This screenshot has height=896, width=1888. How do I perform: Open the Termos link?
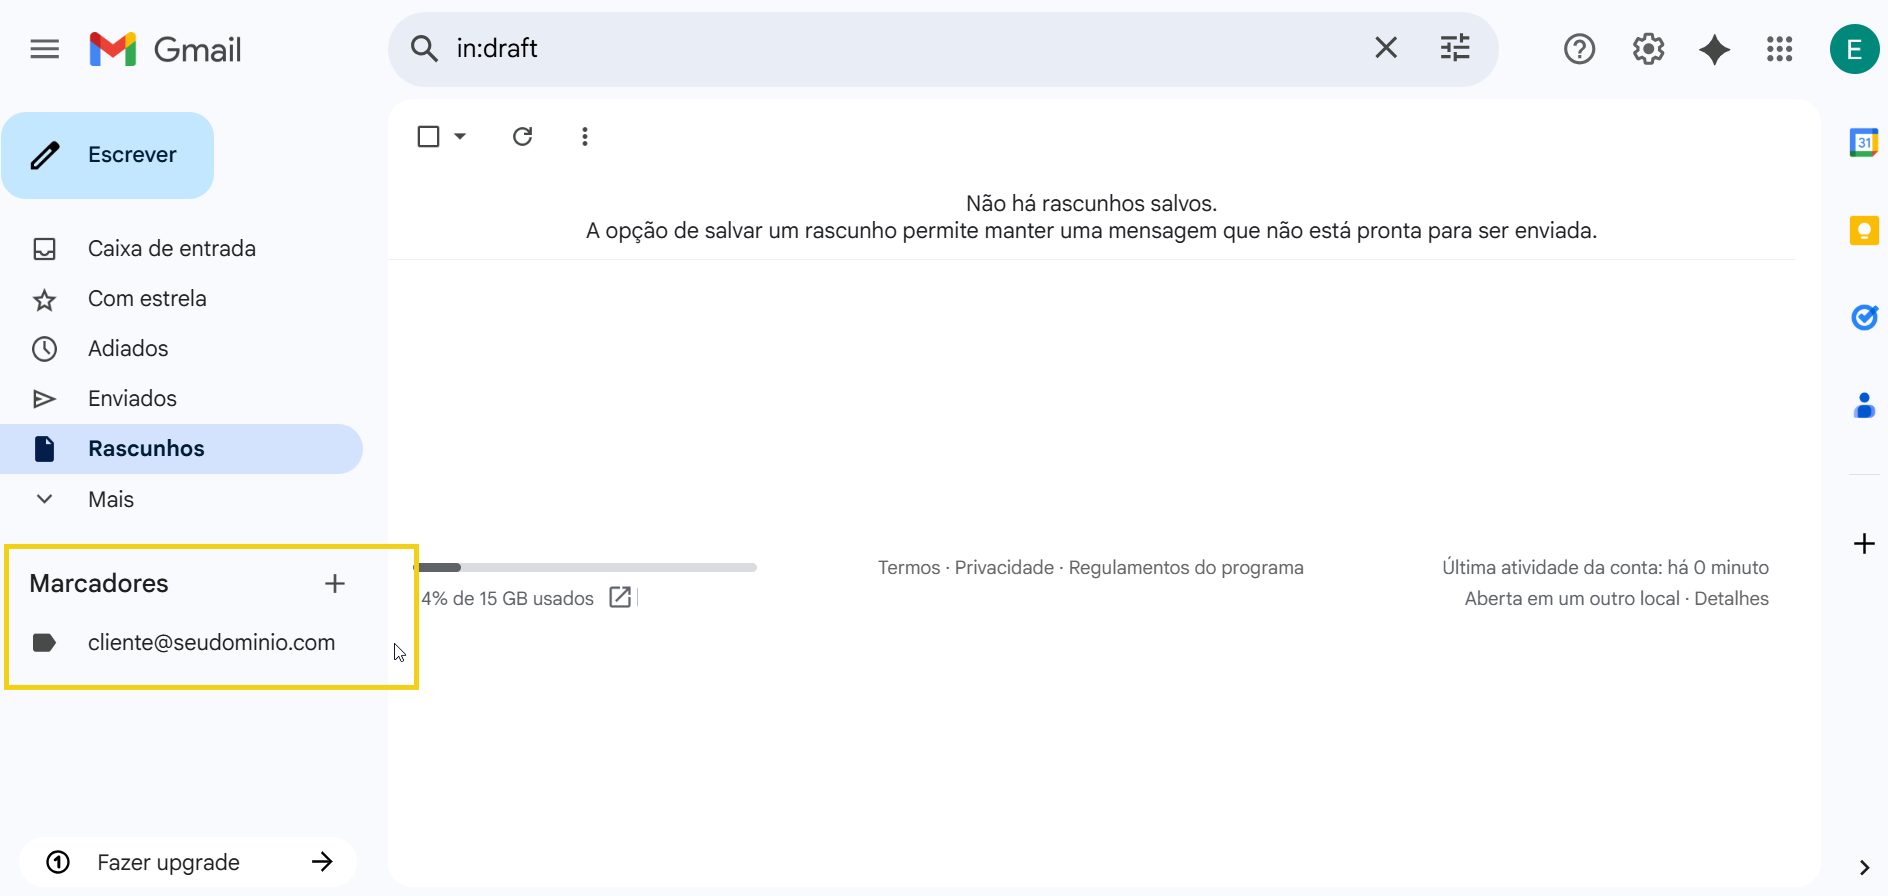pyautogui.click(x=909, y=567)
